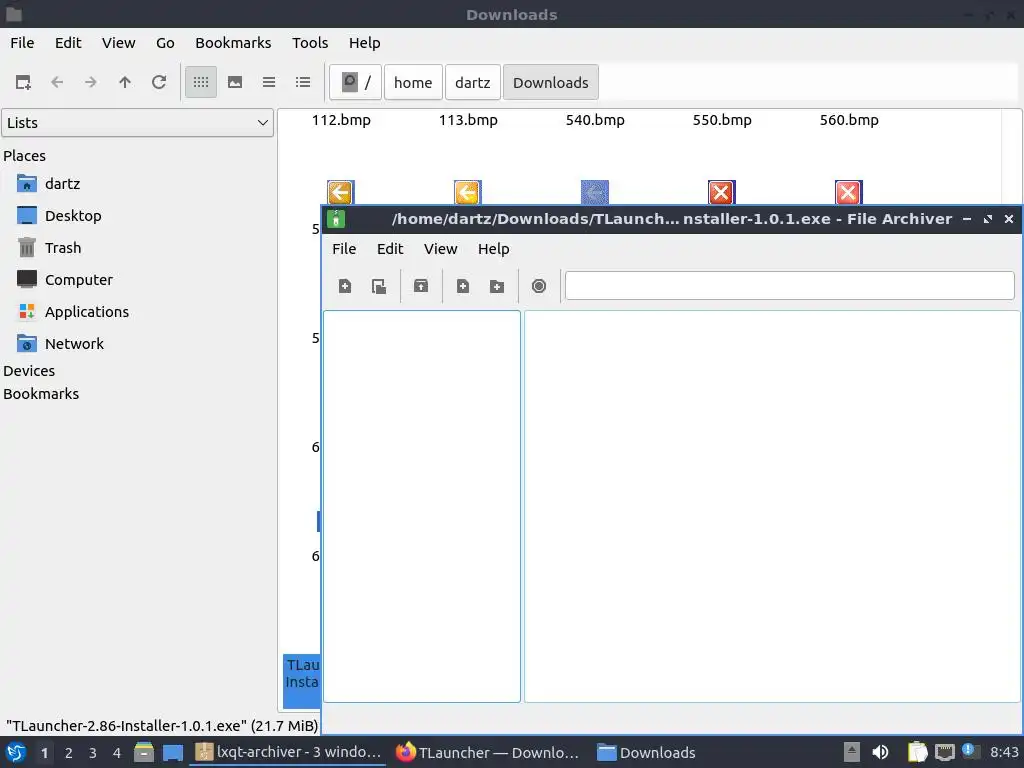Switch to compact list view mode
The width and height of the screenshot is (1024, 768).
point(269,82)
